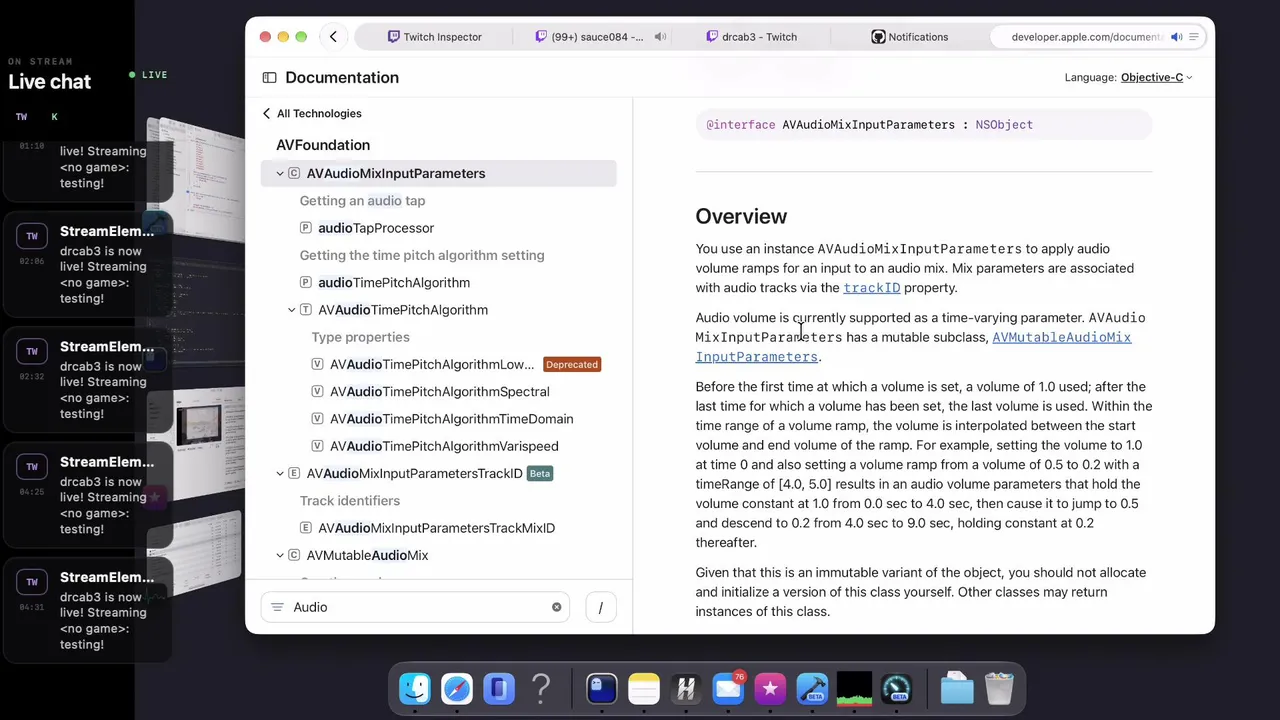This screenshot has width=1280, height=720.
Task: Collapse the AVMutableAudioMix tree node
Action: (280, 556)
